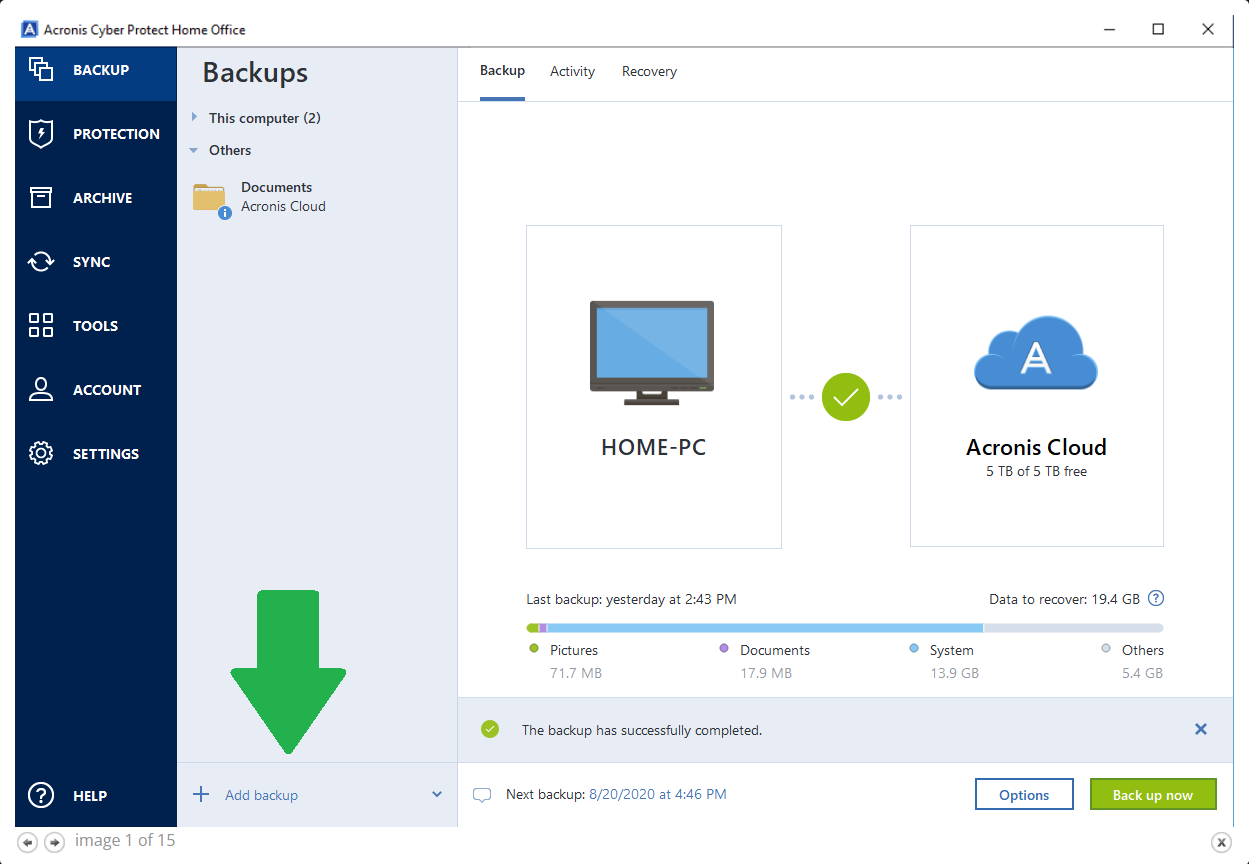Image resolution: width=1249 pixels, height=864 pixels.
Task: Minimize the Acronis window
Action: click(x=1109, y=29)
